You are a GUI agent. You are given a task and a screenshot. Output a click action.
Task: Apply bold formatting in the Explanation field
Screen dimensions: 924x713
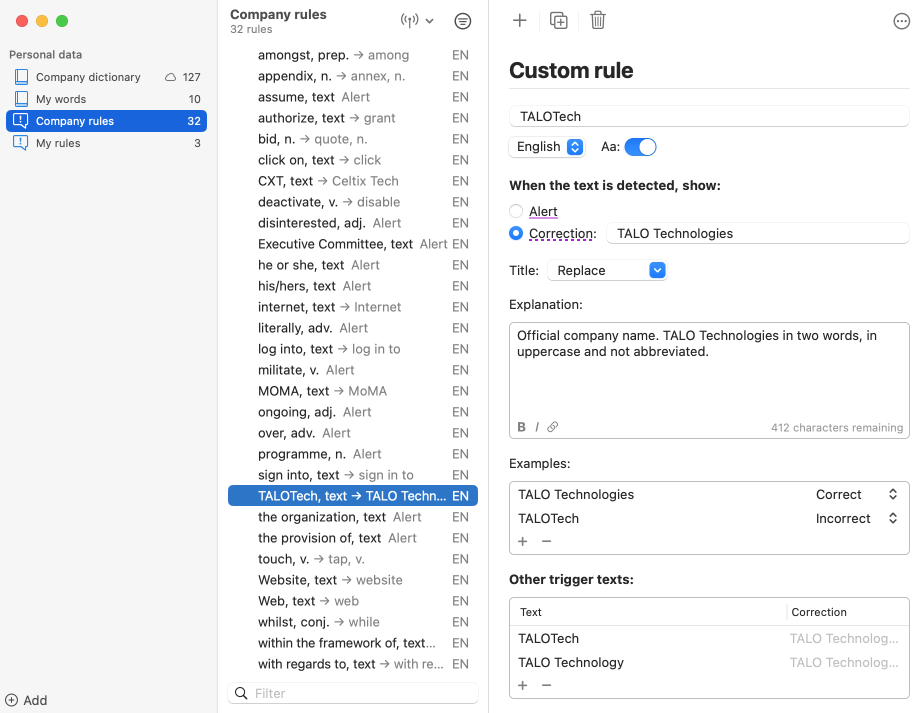521,427
